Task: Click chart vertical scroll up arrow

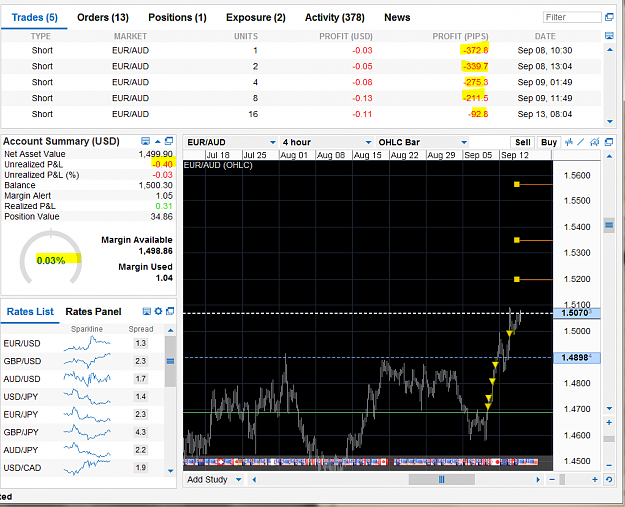Action: pyautogui.click(x=609, y=156)
